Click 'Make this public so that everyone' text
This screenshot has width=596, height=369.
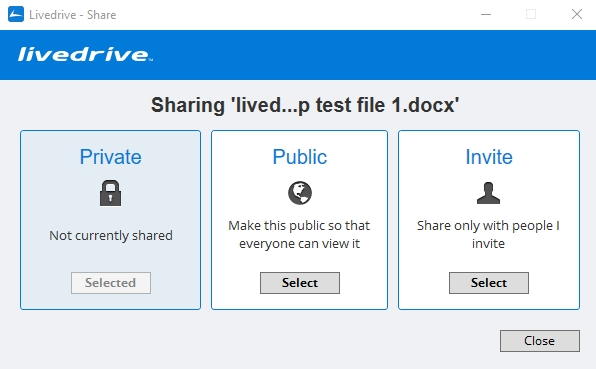299,234
